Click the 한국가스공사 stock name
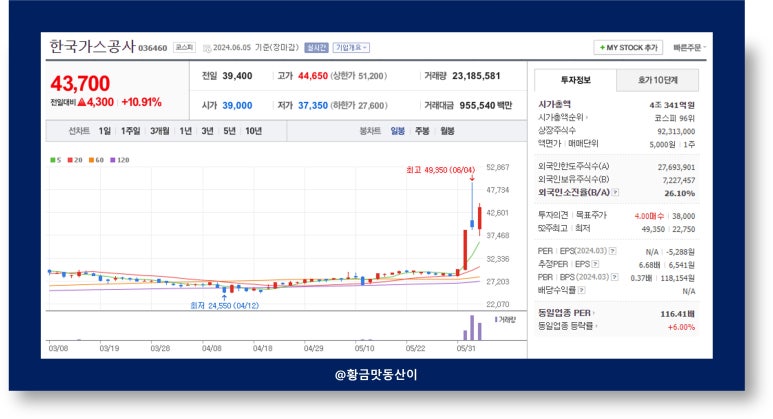773x419 pixels. point(92,46)
